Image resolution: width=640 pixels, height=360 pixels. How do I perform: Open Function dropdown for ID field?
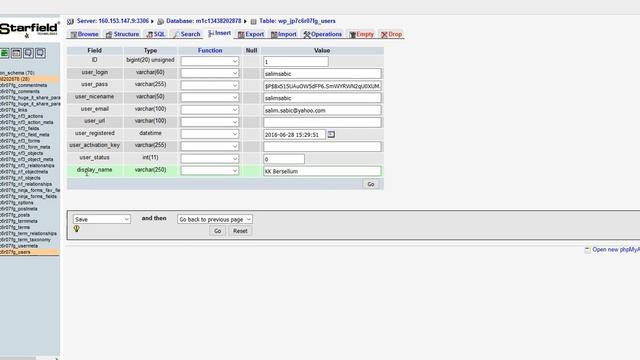[210, 61]
